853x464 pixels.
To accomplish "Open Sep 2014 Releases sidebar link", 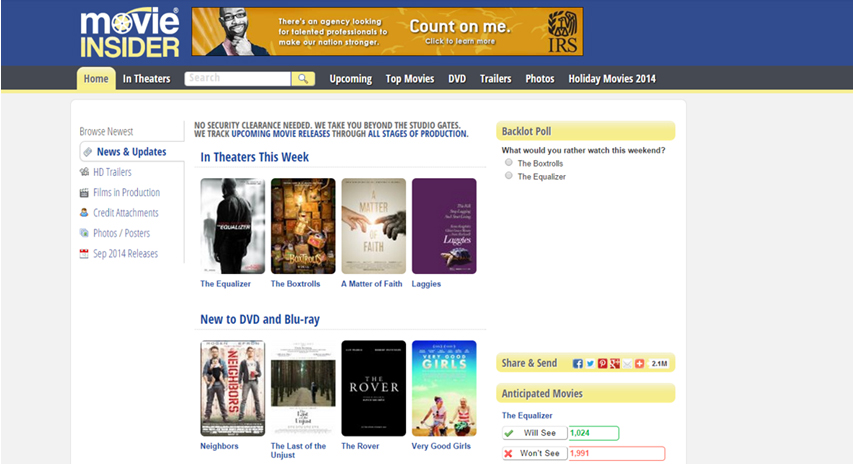I will (125, 253).
